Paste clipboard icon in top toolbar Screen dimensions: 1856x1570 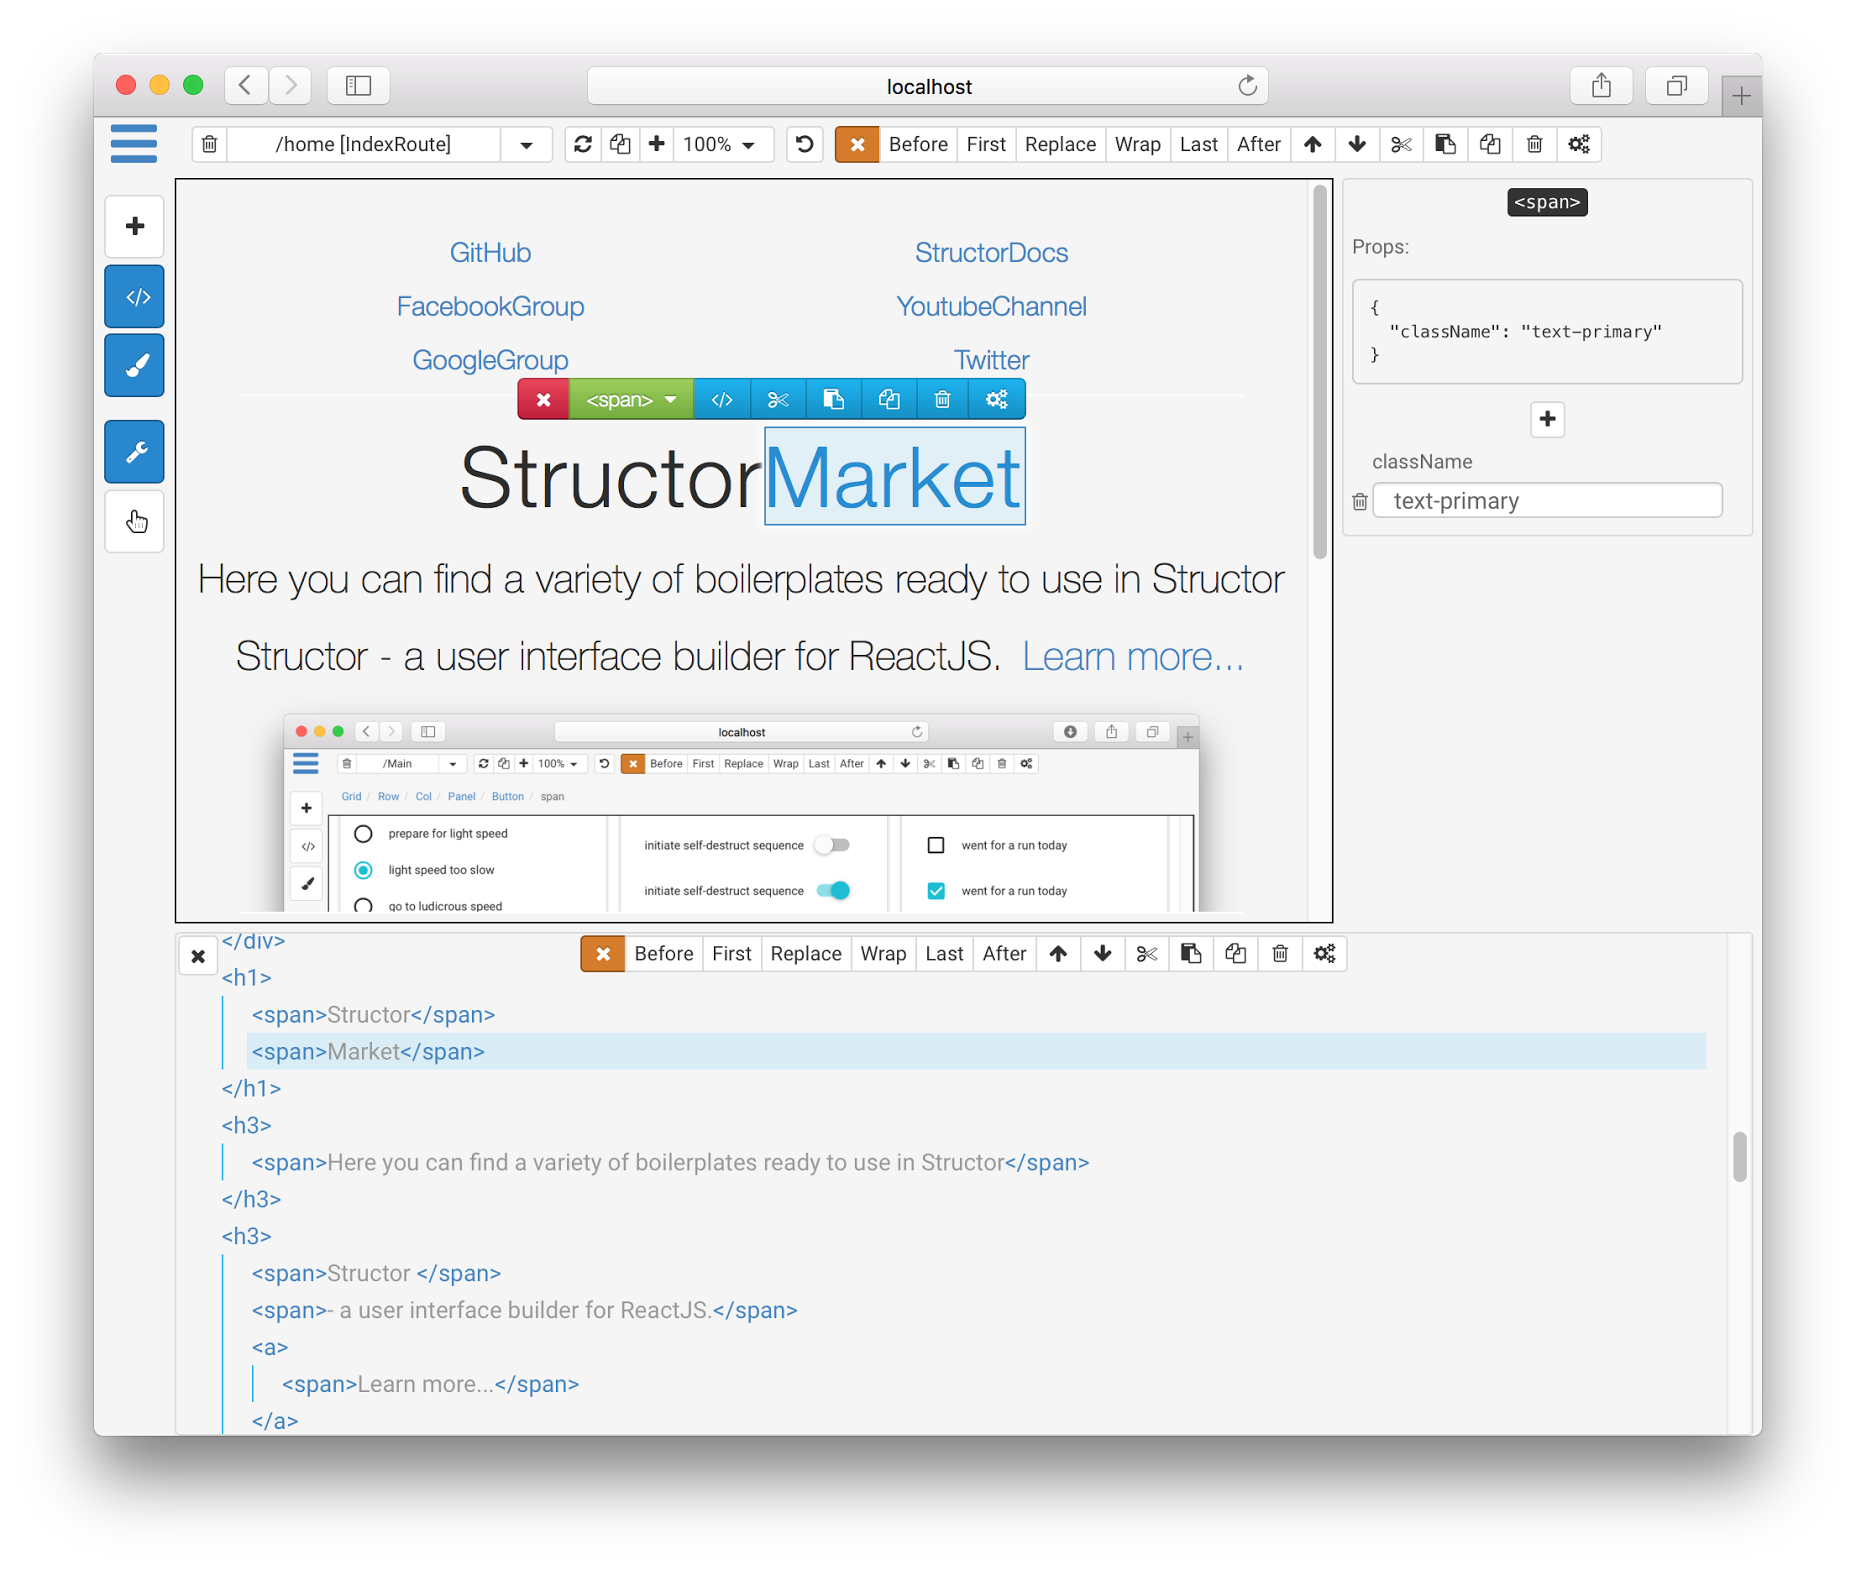(1445, 144)
